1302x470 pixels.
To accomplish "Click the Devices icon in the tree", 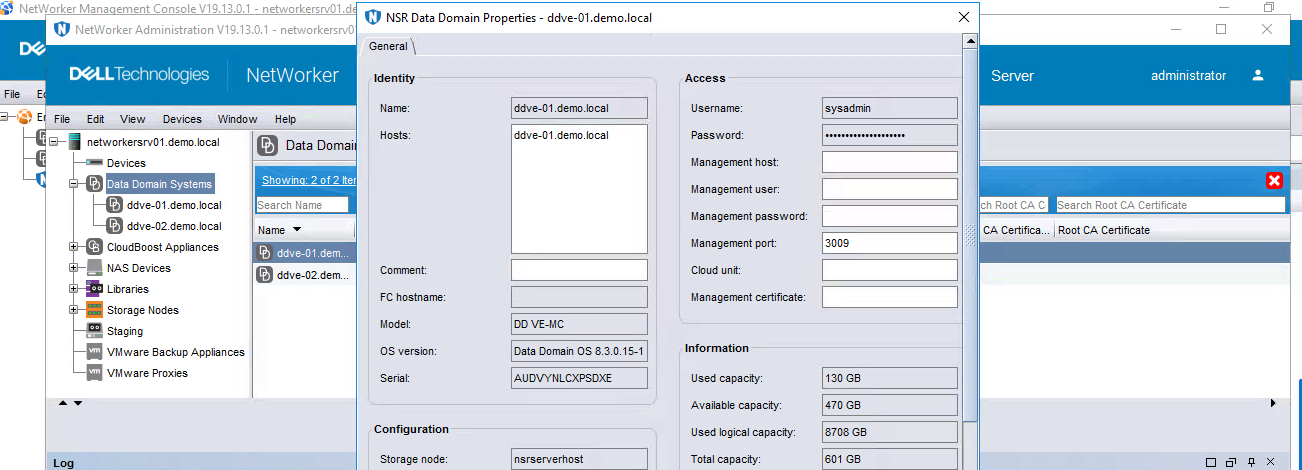I will (x=94, y=163).
